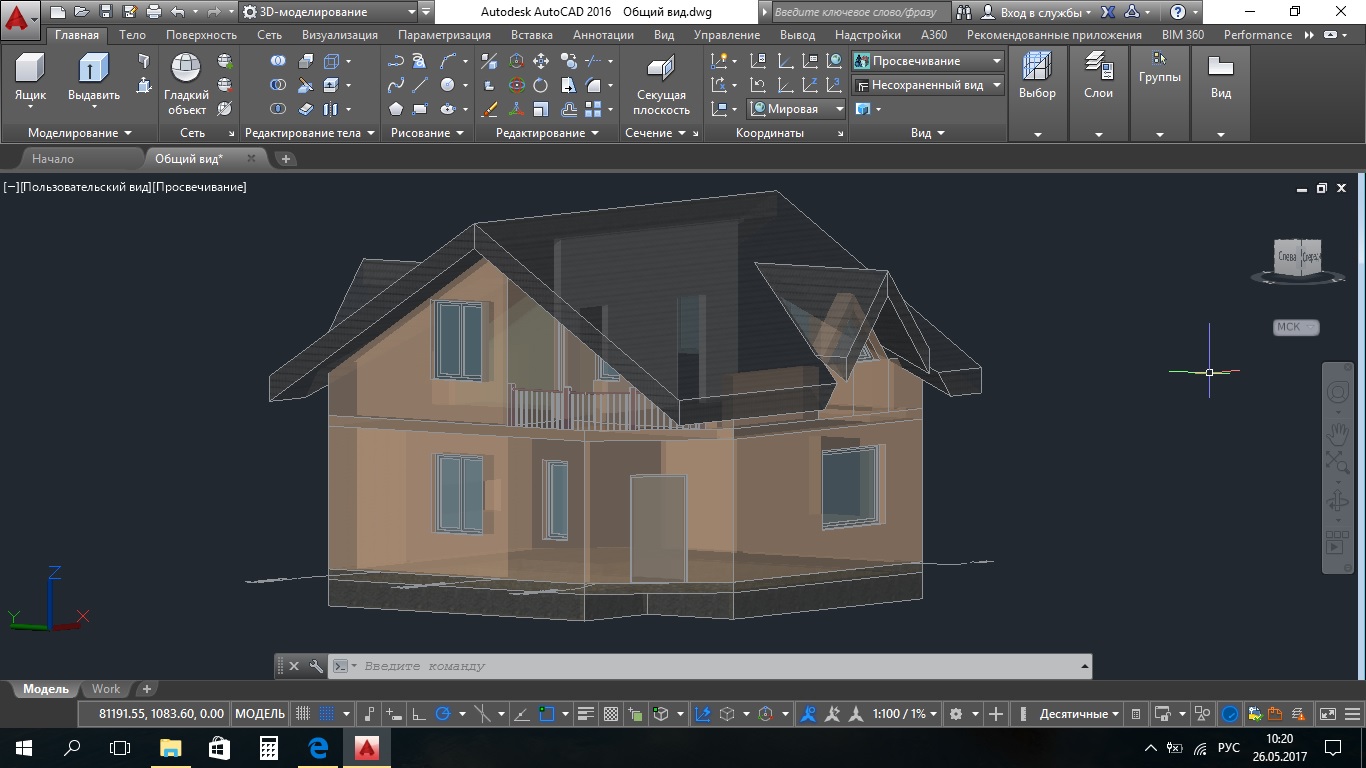Open the Pan hand tool in navigation bar
1366x768 pixels.
tap(1337, 432)
